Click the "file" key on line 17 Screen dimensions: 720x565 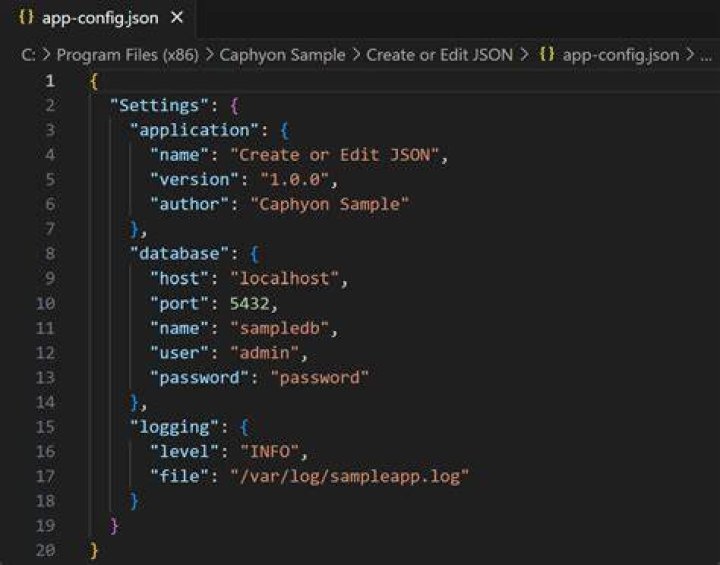180,476
